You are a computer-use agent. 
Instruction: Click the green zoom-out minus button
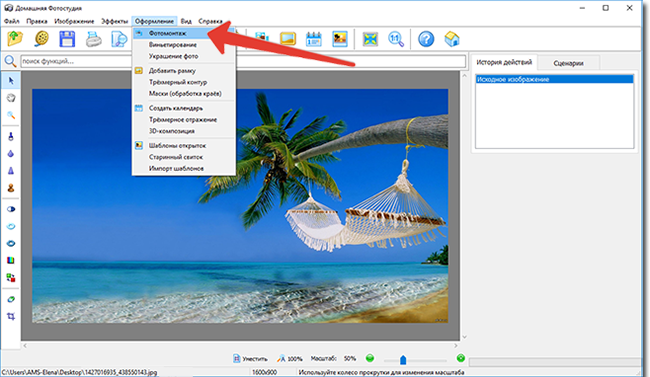[x=370, y=358]
